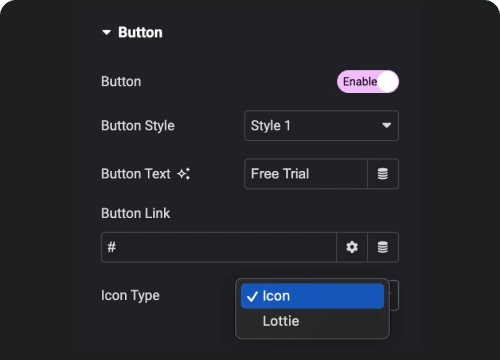Choose the Icon option in Icon Type list

coord(312,296)
